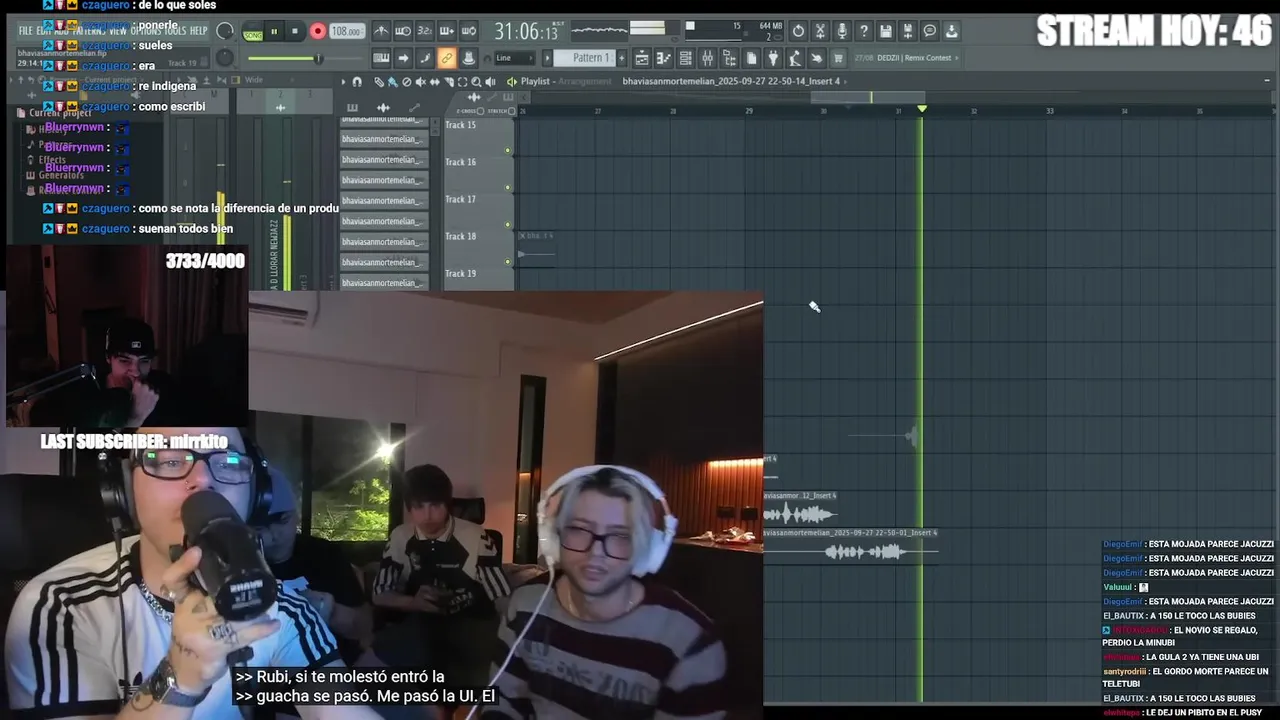The image size is (1280, 720).
Task: Open the TOOLS menu
Action: (174, 31)
